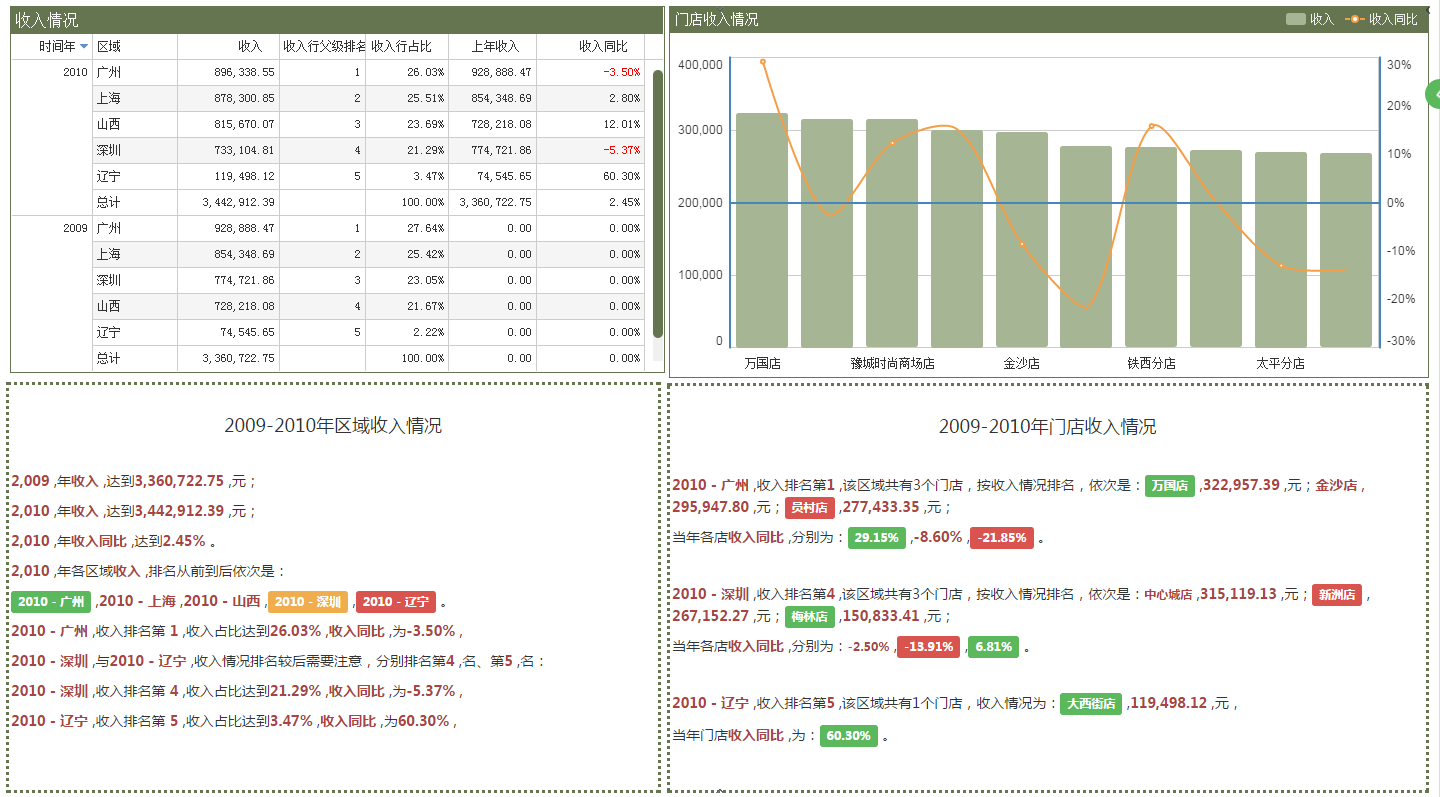The width and height of the screenshot is (1440, 797).
Task: Select the 收入行父级排名 column header
Action: click(323, 47)
